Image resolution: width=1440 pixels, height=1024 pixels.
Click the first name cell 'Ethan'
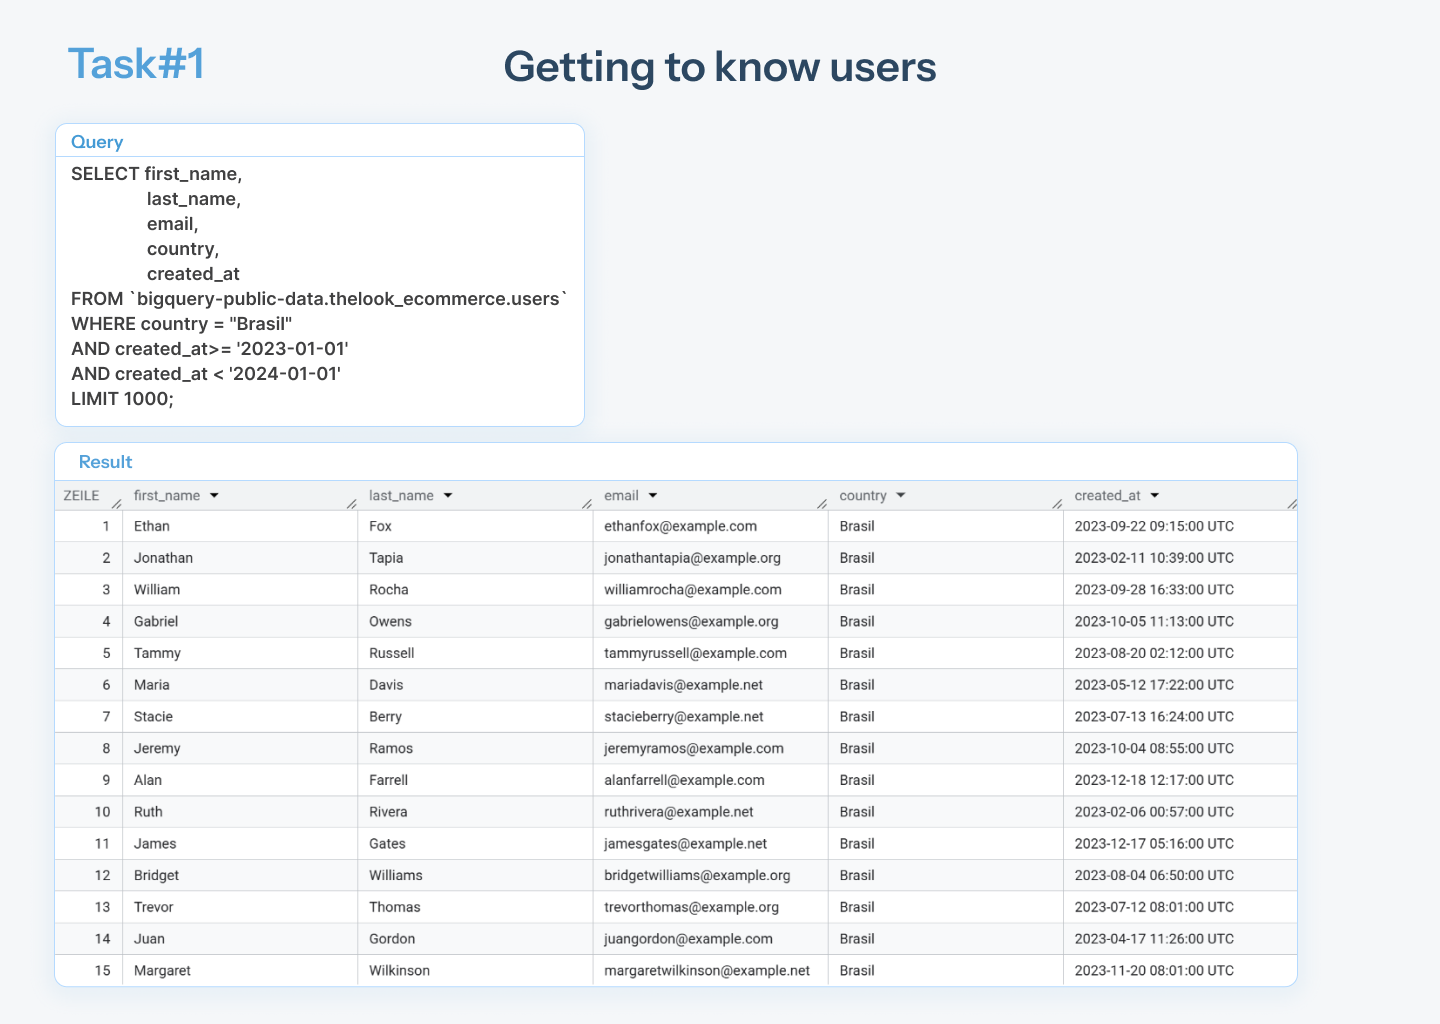152,526
